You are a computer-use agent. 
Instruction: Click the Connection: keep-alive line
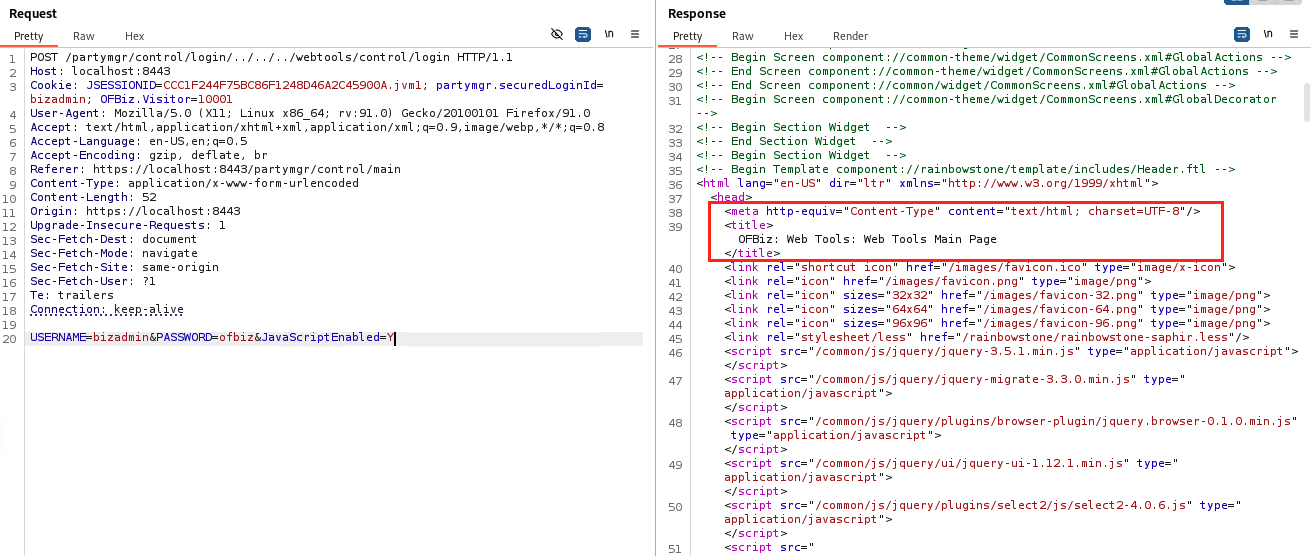click(x=107, y=310)
